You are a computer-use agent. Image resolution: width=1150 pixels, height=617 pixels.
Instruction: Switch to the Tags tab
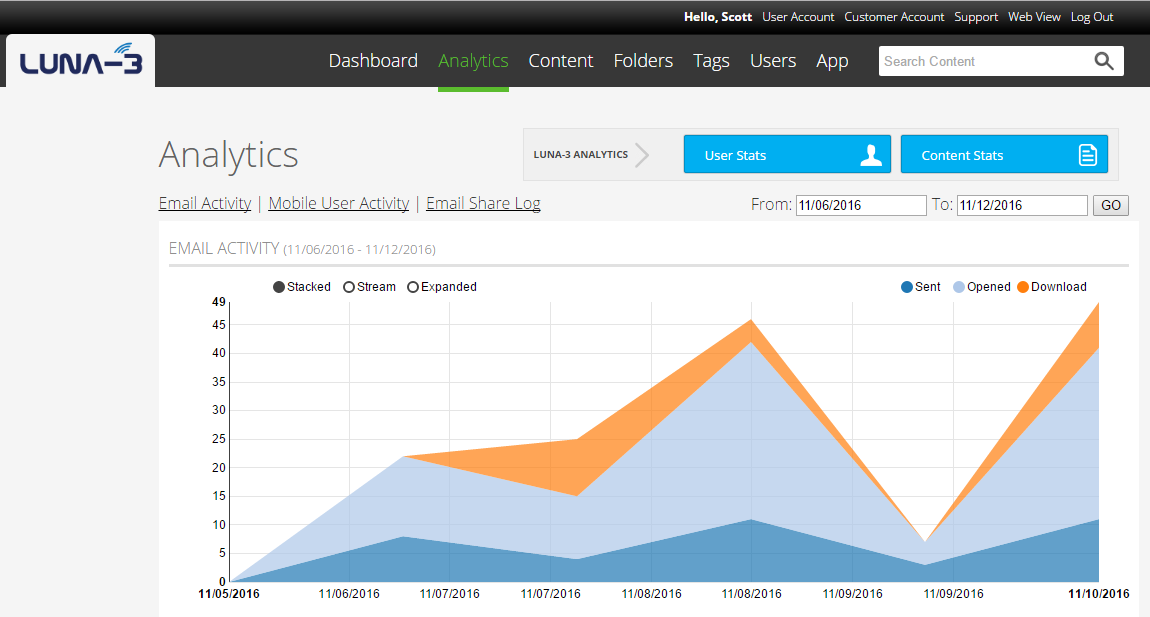[x=711, y=61]
